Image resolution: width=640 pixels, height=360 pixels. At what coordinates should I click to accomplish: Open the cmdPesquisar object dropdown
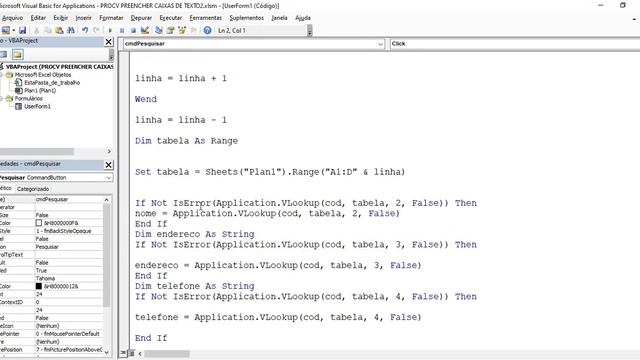pyautogui.click(x=380, y=44)
